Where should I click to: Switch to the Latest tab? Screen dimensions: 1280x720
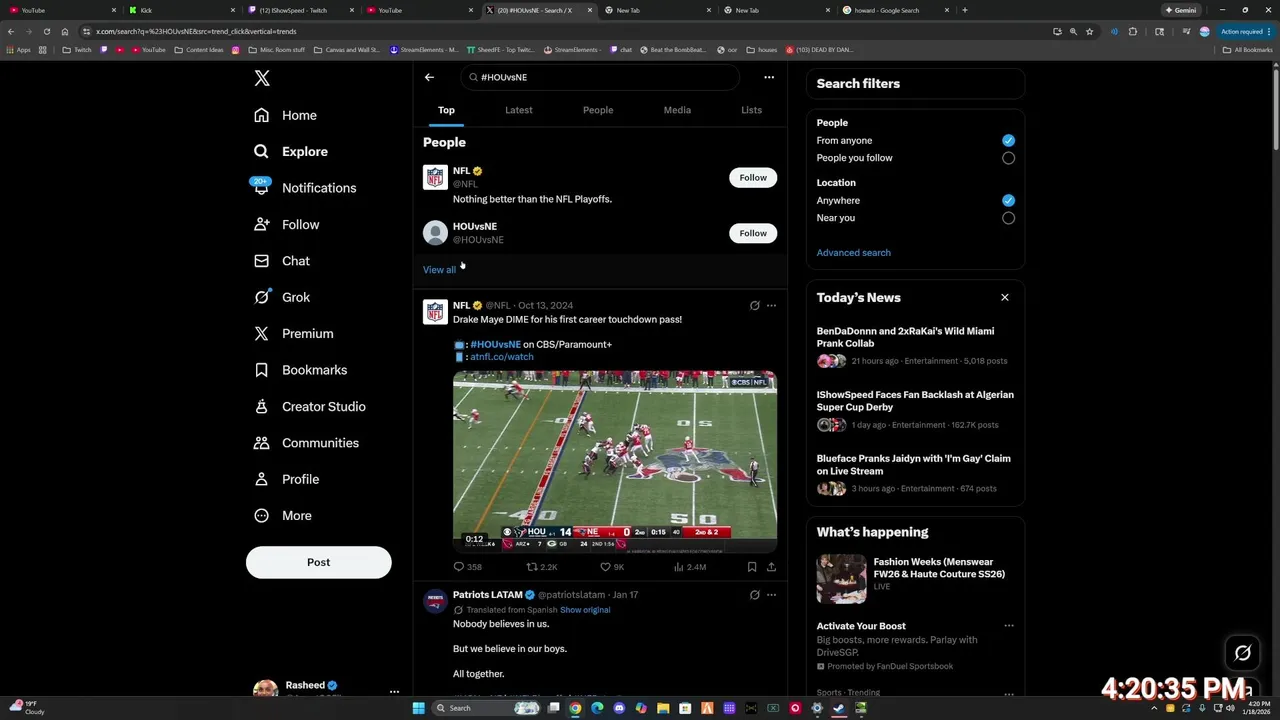click(x=519, y=110)
